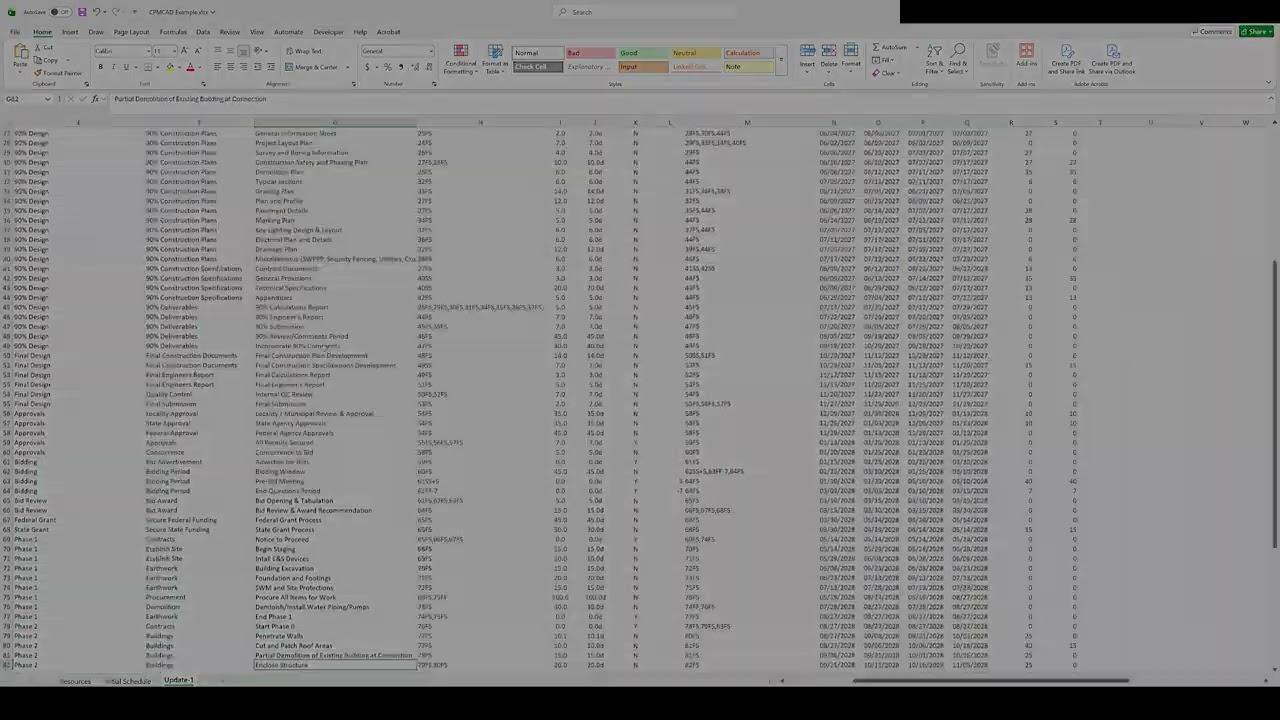Apply comma style
Viewport: 1280px width, 720px height.
(401, 67)
